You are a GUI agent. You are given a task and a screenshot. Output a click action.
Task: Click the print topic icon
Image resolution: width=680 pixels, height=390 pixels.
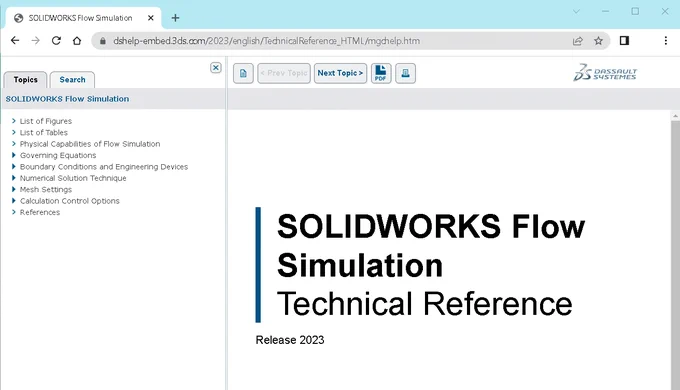click(x=405, y=73)
